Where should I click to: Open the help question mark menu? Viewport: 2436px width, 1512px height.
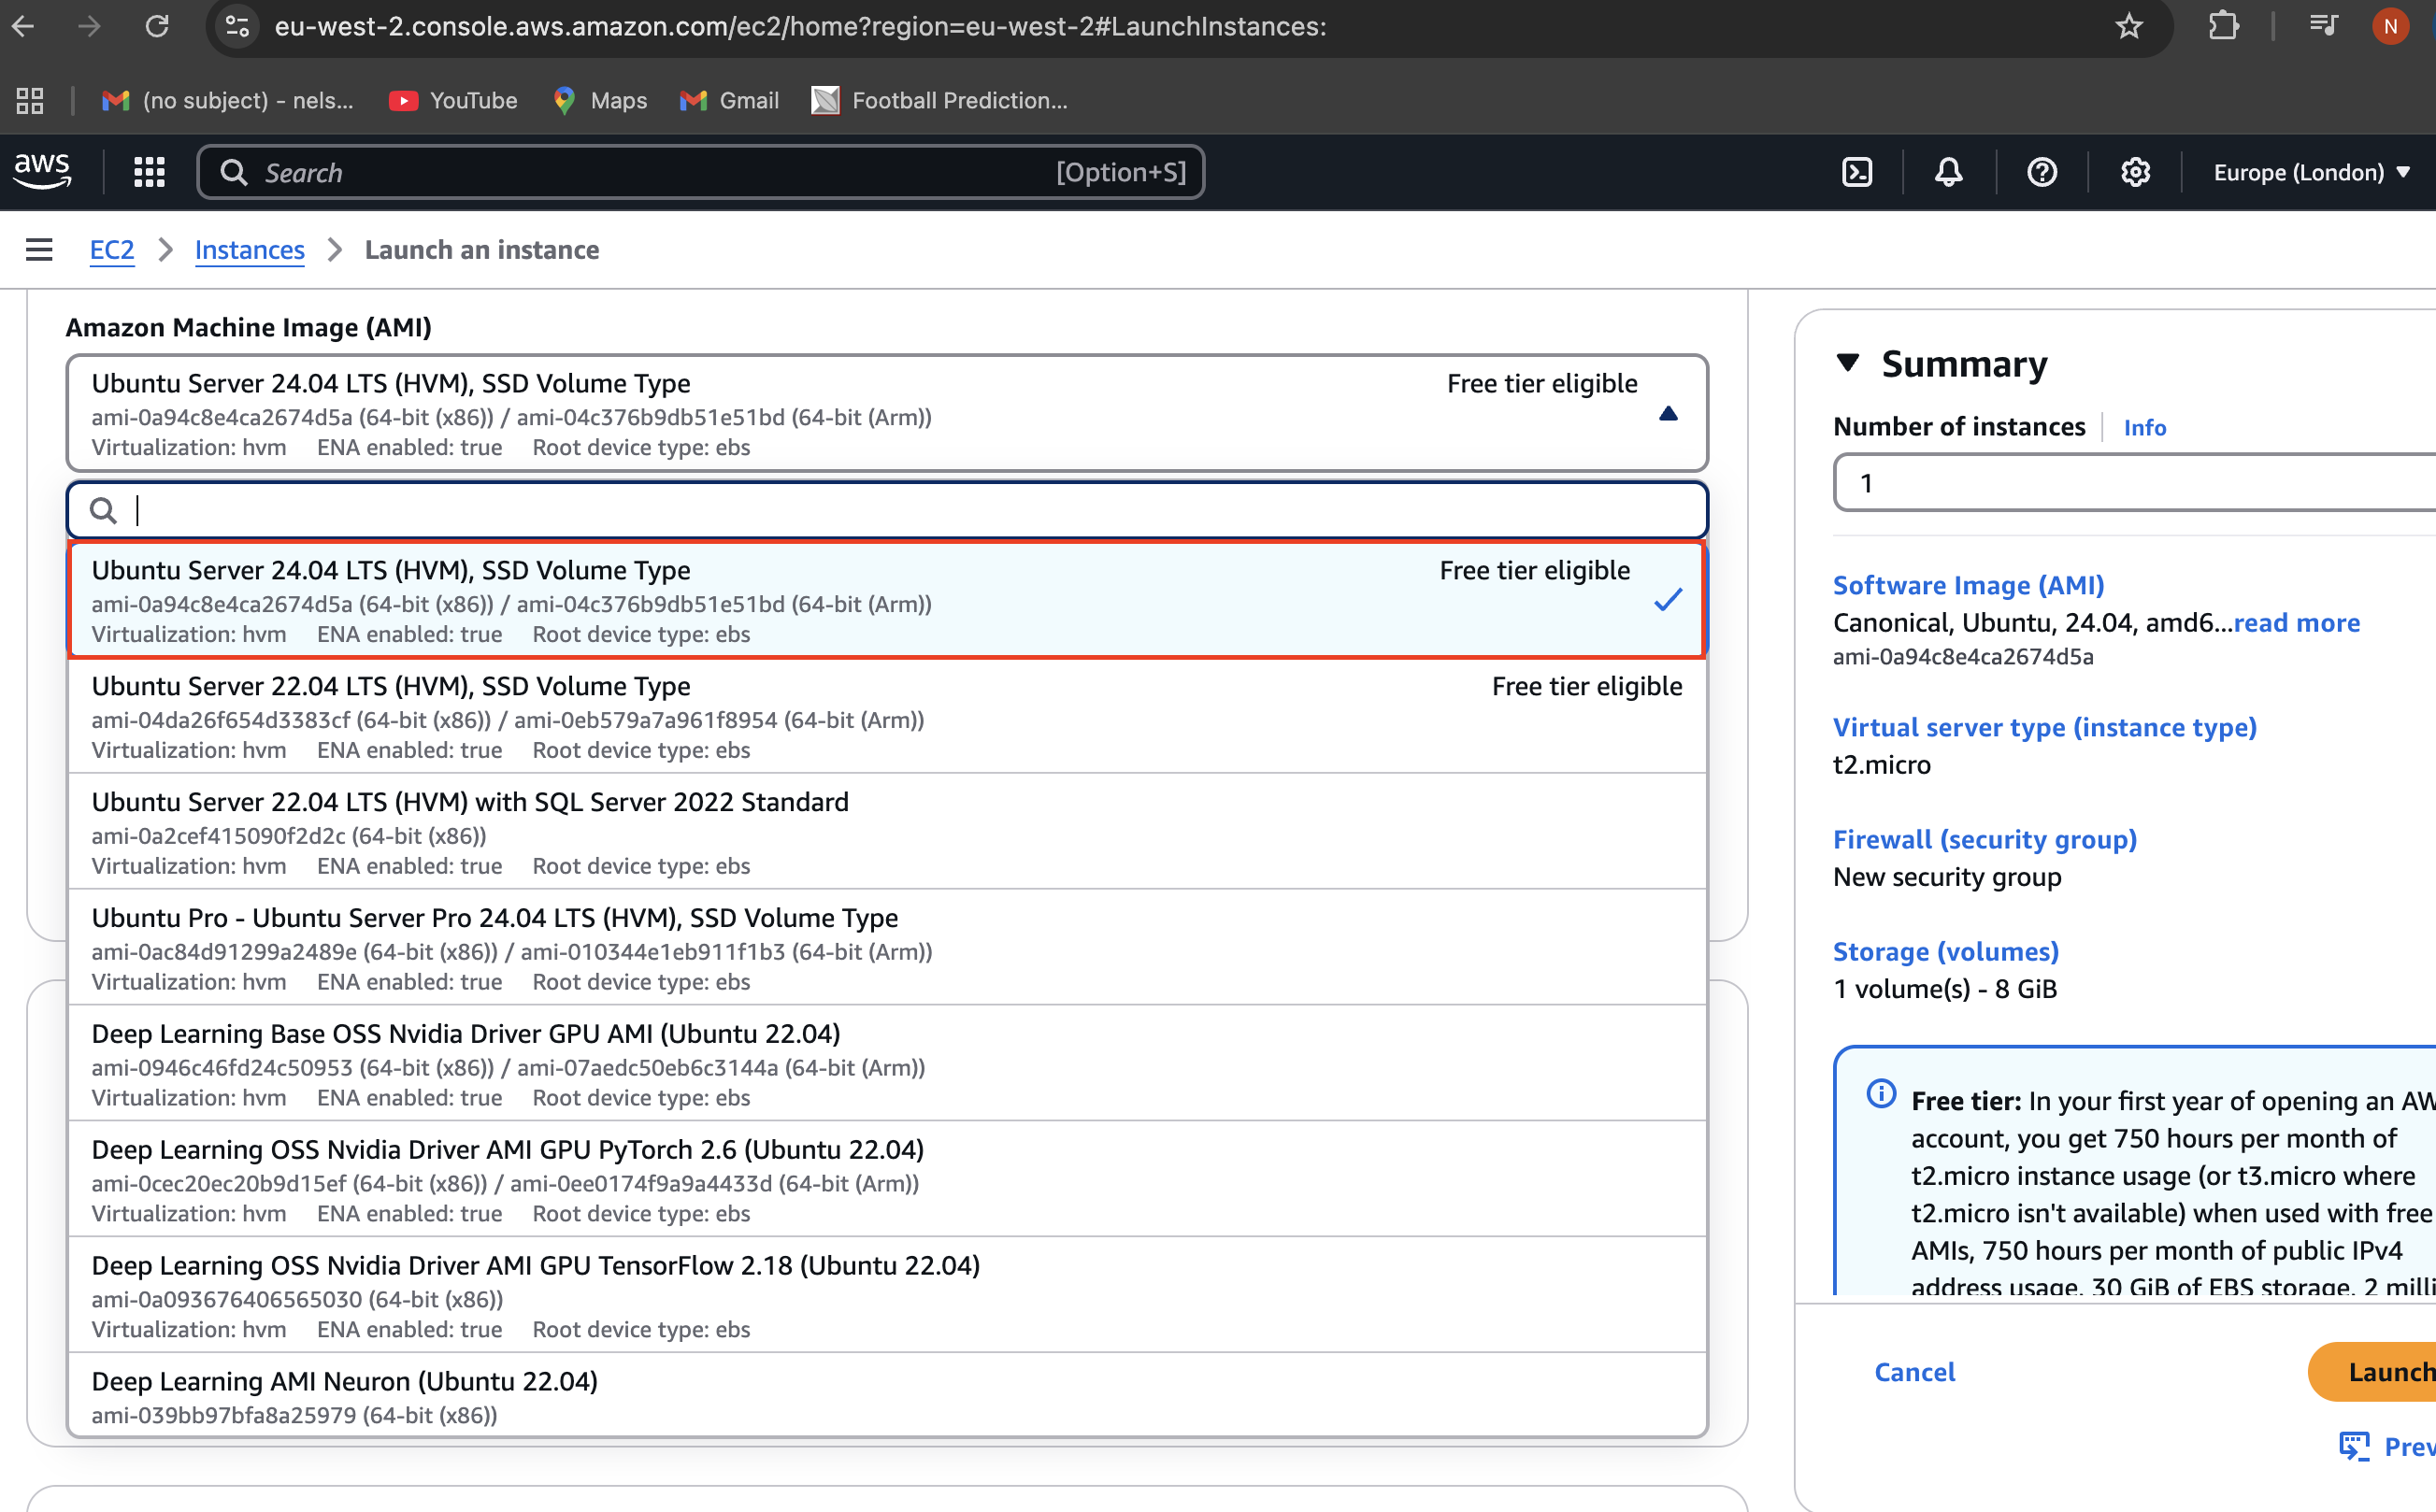coord(2041,172)
